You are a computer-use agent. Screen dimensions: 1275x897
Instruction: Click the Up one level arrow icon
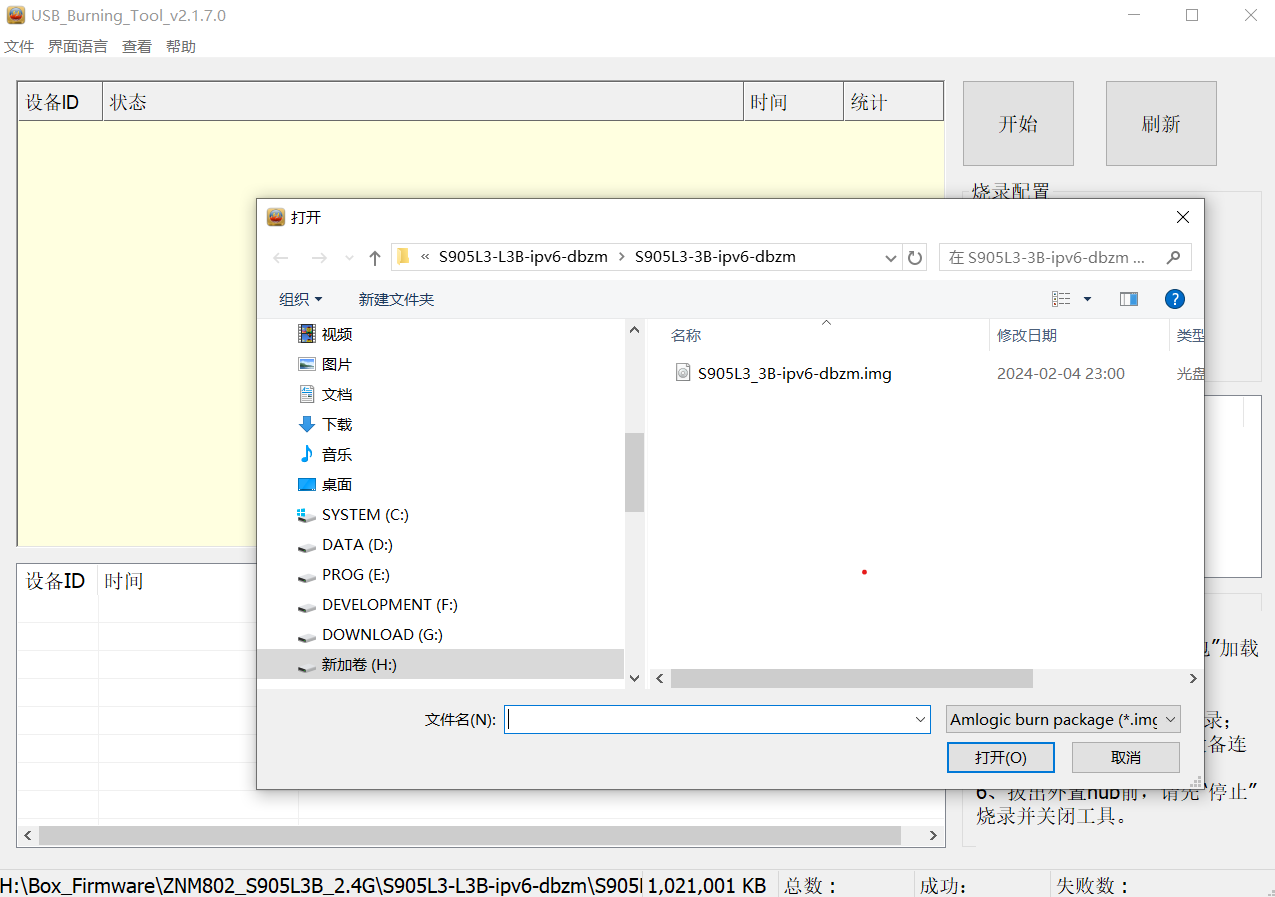click(x=374, y=257)
